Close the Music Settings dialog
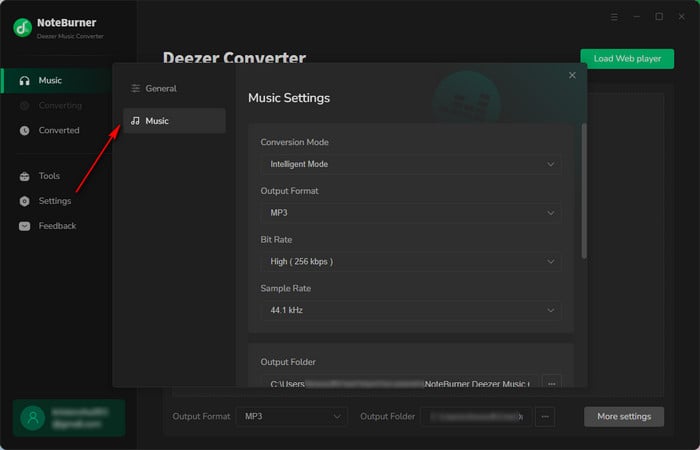Image resolution: width=700 pixels, height=450 pixels. point(572,75)
